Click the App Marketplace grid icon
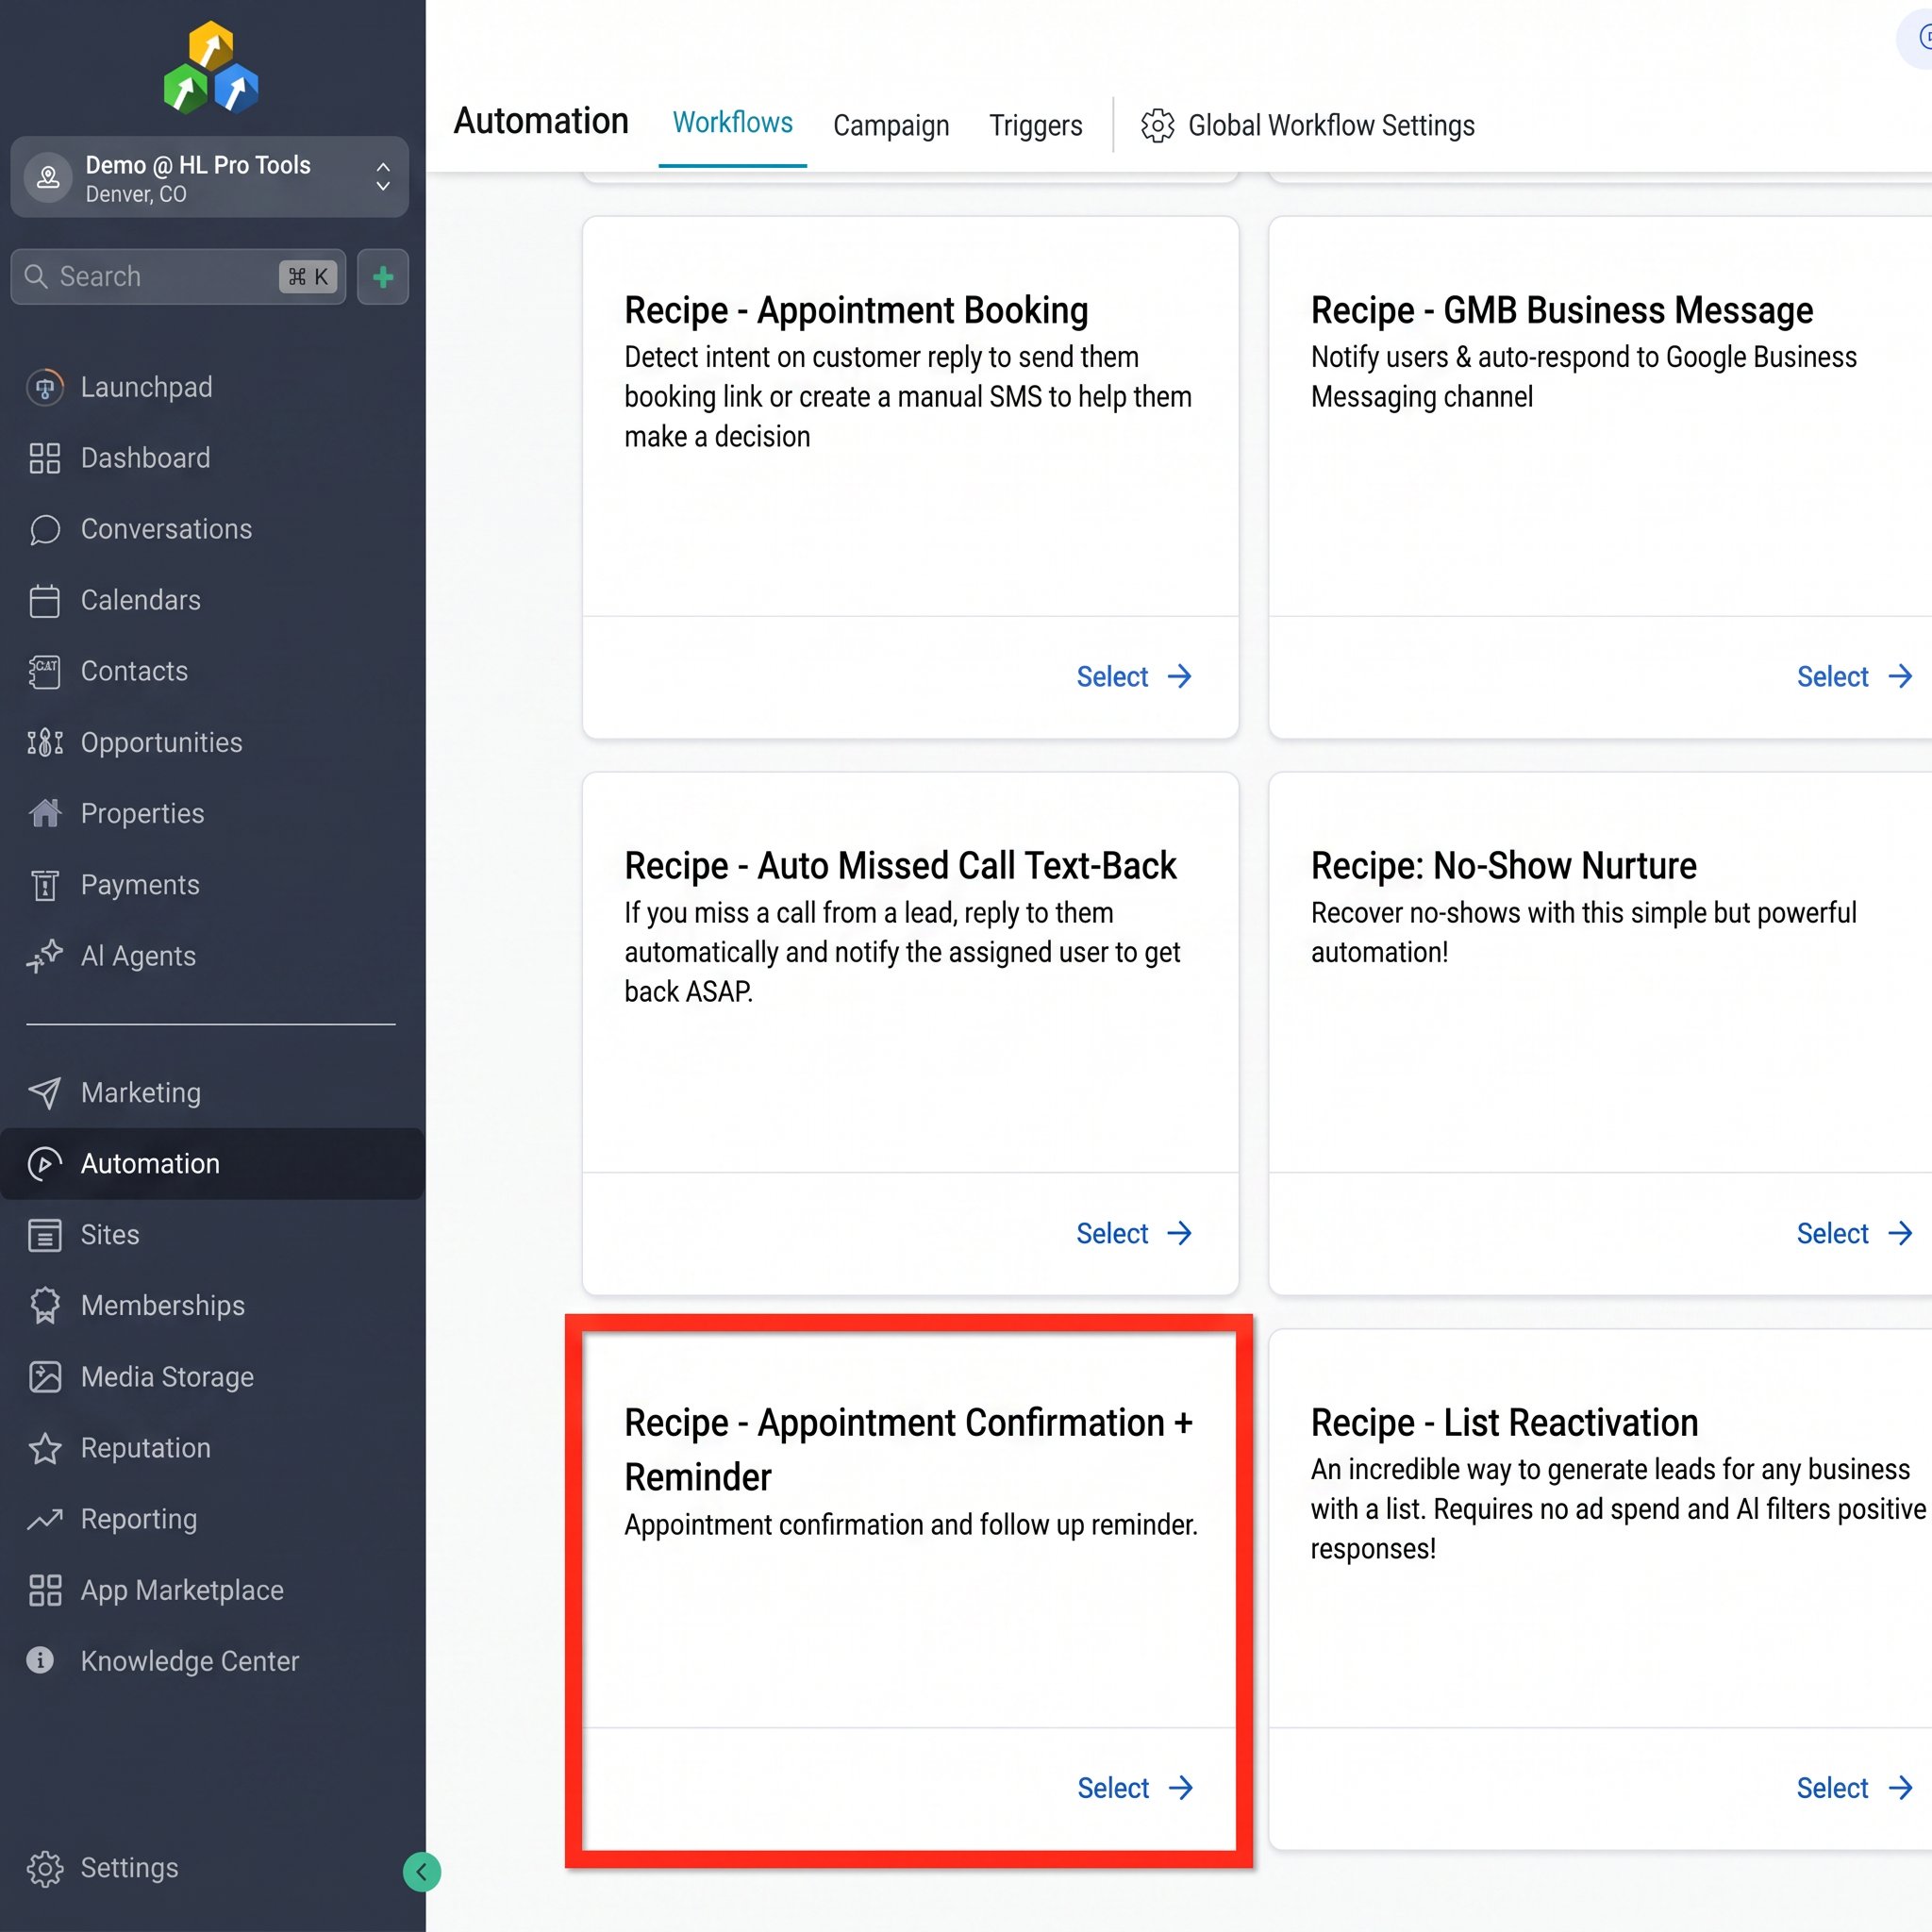This screenshot has height=1932, width=1932. (x=45, y=1590)
